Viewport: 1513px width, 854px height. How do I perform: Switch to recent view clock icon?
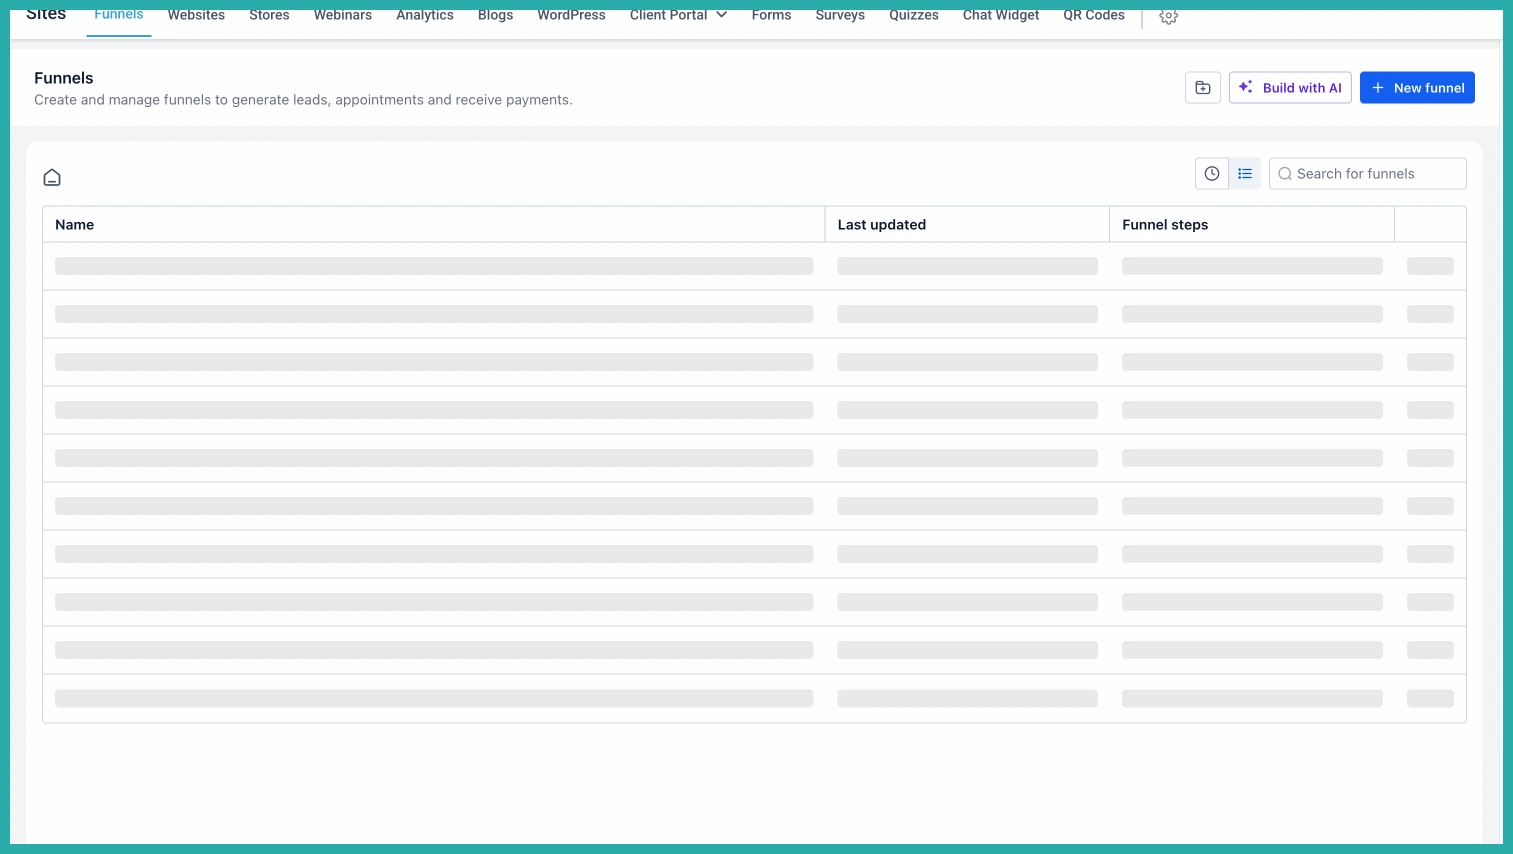coord(1212,174)
